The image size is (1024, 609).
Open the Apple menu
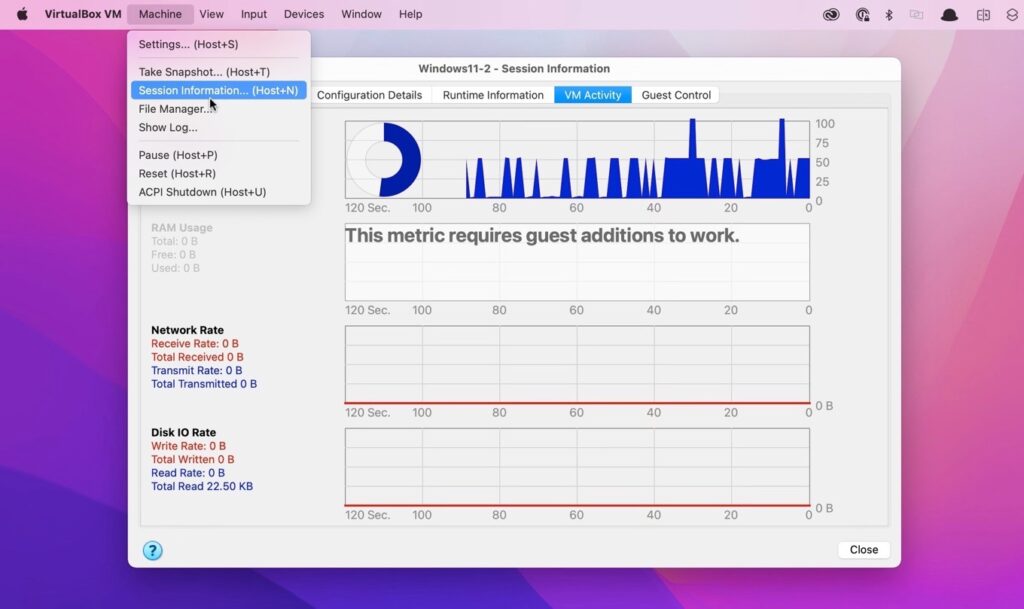point(22,14)
